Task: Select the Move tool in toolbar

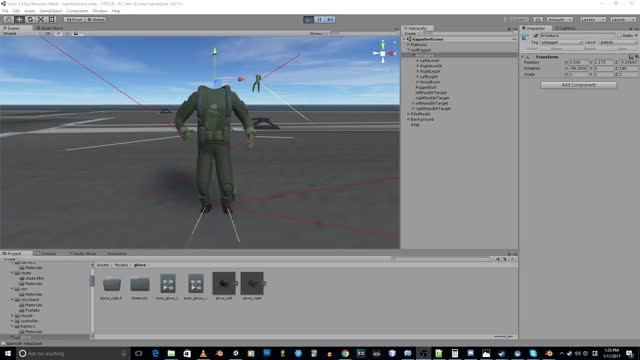Action: coord(19,20)
